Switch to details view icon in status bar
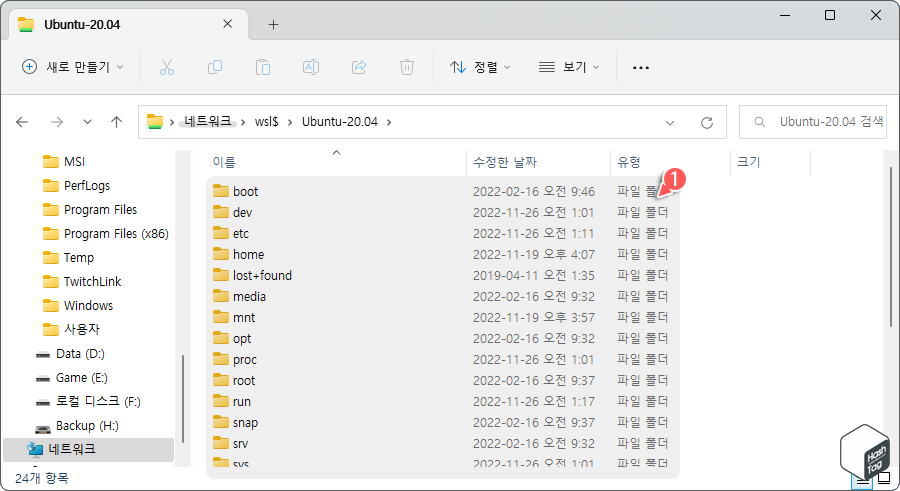Viewport: 900px width, 491px height. 863,480
